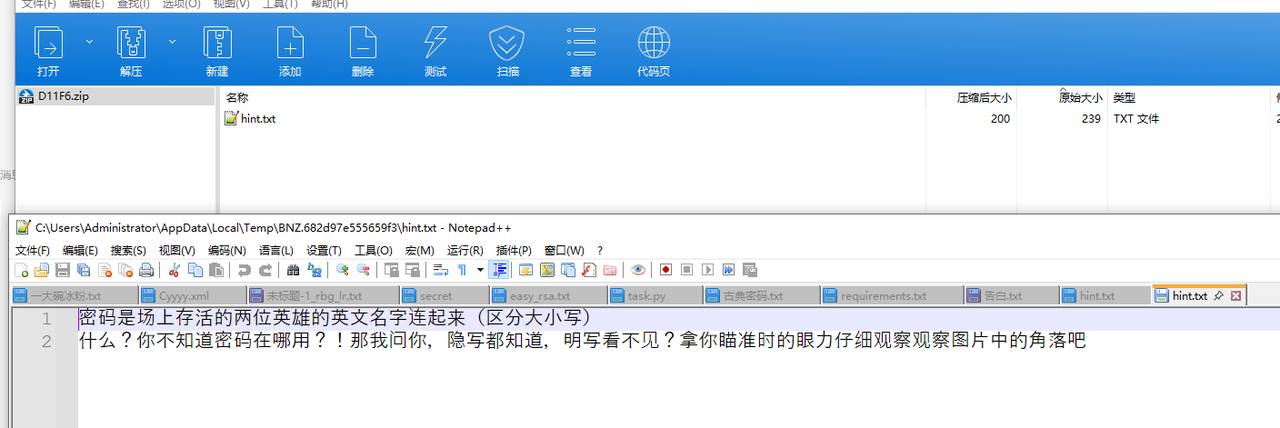Close the active hint.txt tab
This screenshot has width=1280, height=428.
tap(1236, 296)
